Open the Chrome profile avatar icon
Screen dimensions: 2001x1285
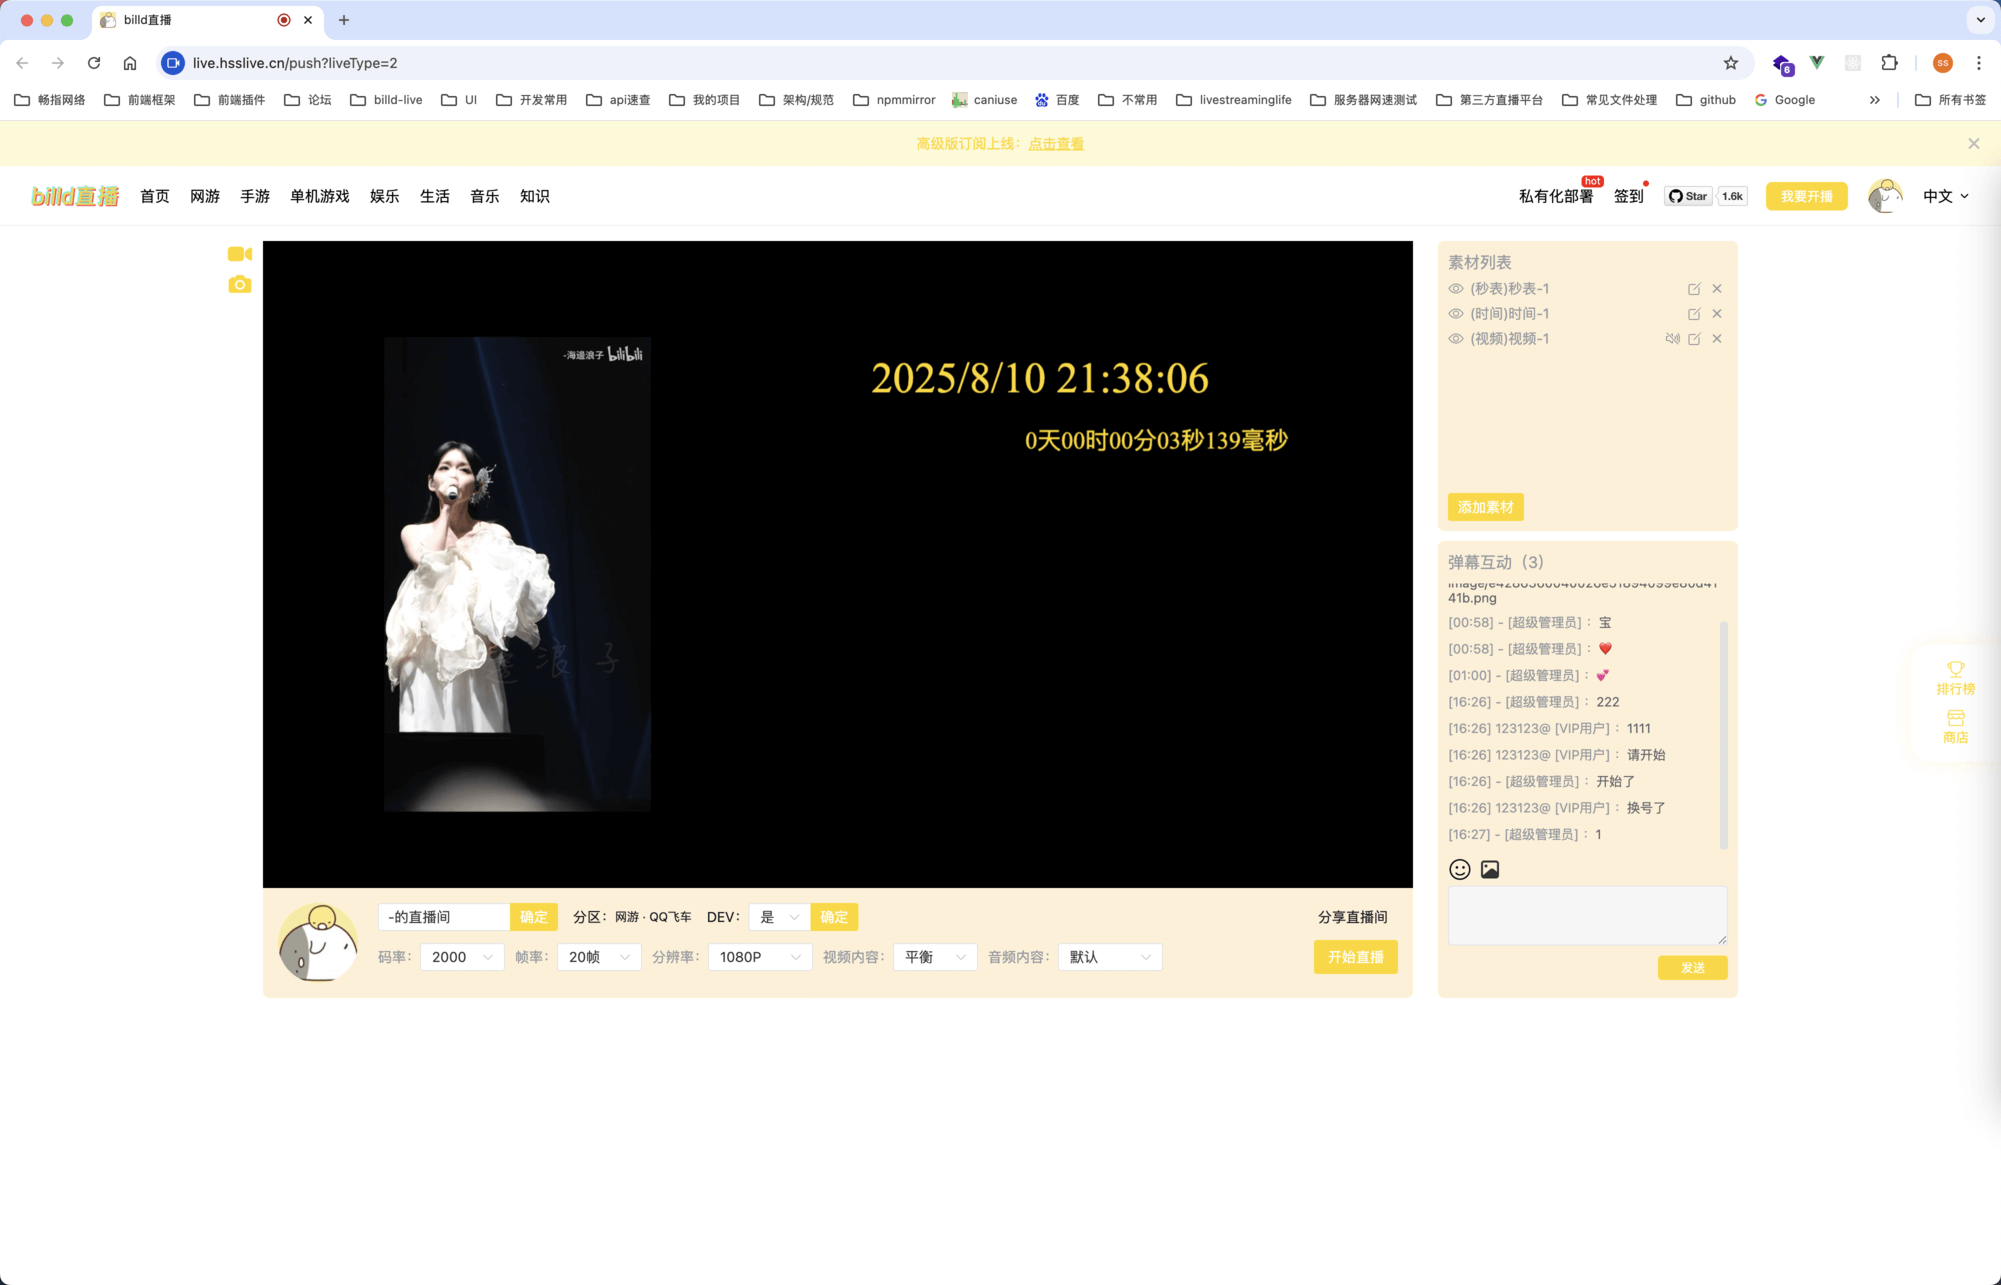pyautogui.click(x=1943, y=63)
